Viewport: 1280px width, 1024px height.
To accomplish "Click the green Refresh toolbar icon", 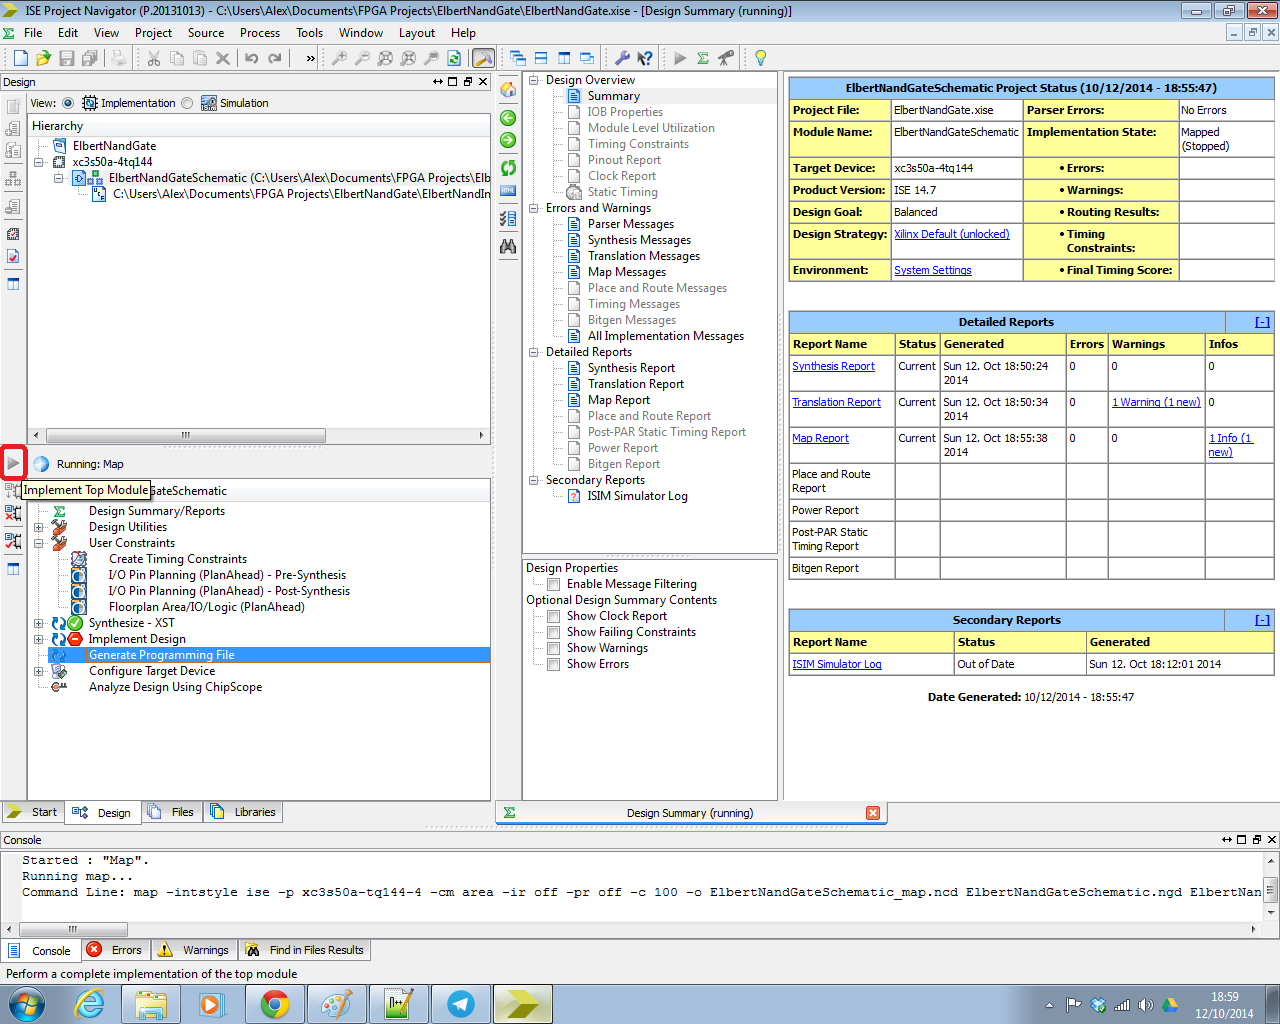I will point(454,58).
